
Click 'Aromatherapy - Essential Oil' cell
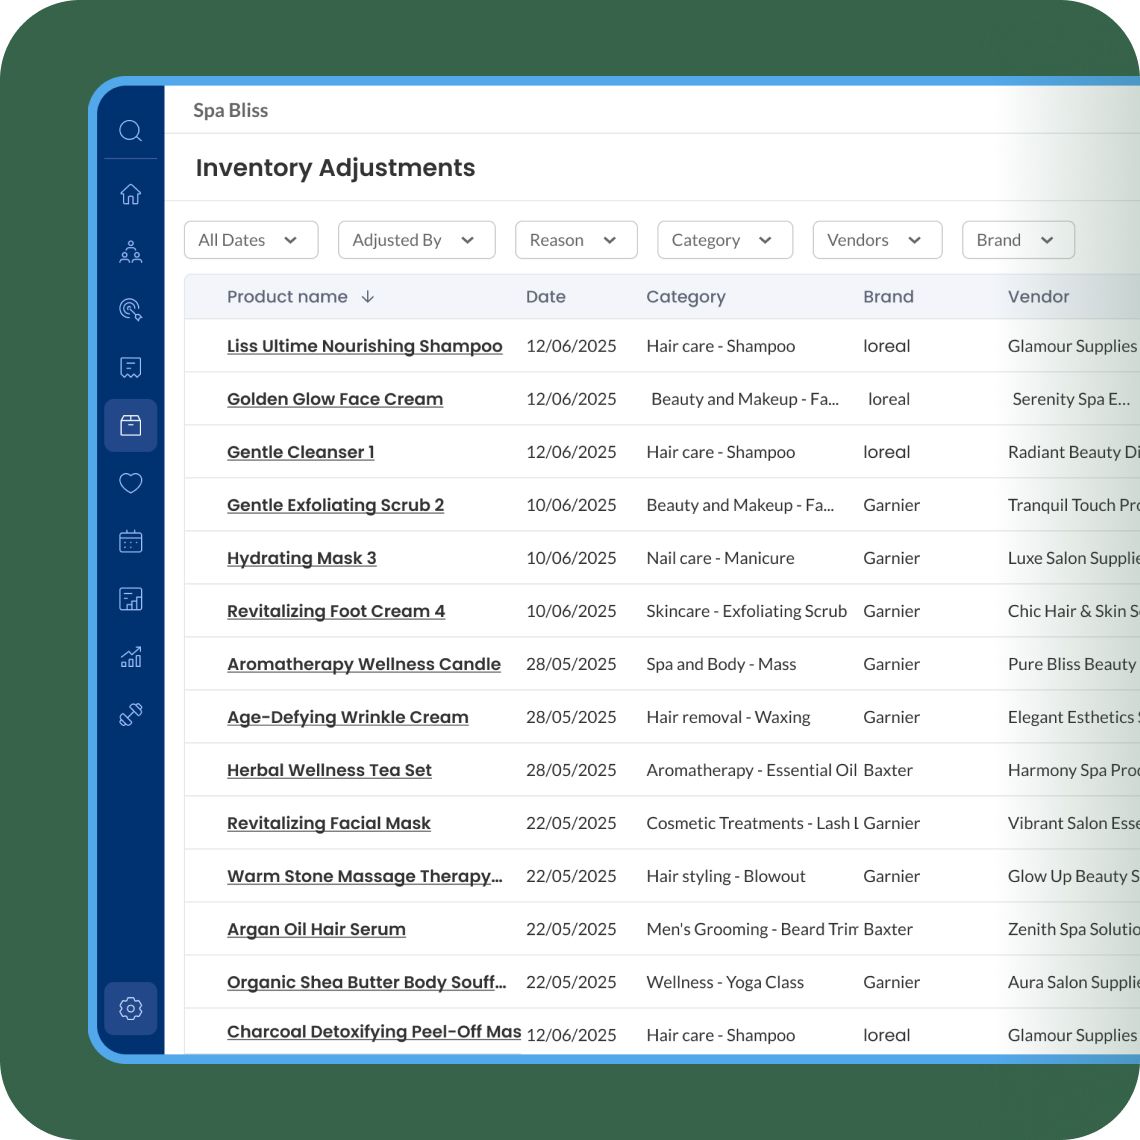coord(751,771)
